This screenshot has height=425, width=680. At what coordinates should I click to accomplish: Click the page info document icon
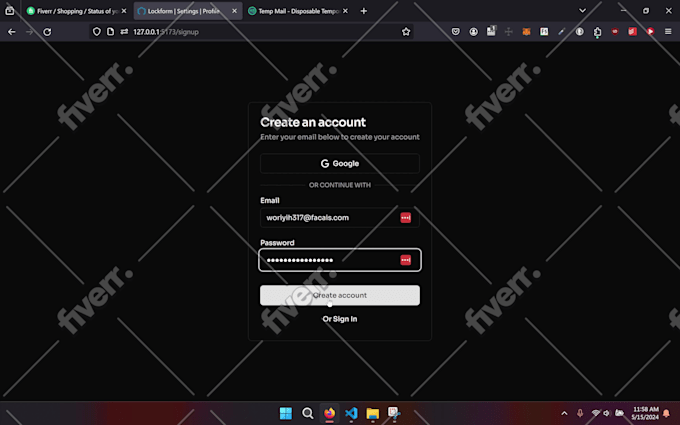point(111,32)
